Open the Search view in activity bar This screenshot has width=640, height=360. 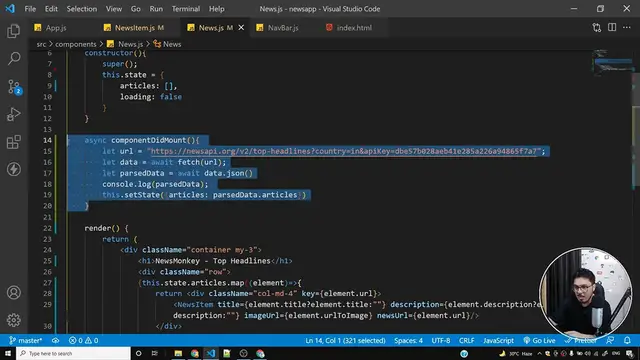tap(13, 58)
